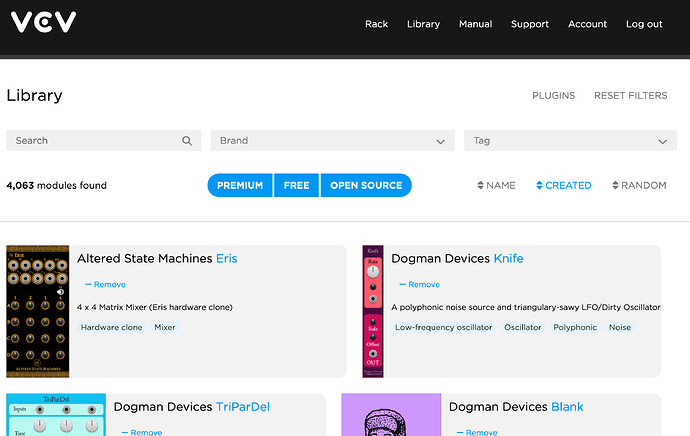Expand the Tag dropdown
The height and width of the screenshot is (436, 690).
pos(570,140)
